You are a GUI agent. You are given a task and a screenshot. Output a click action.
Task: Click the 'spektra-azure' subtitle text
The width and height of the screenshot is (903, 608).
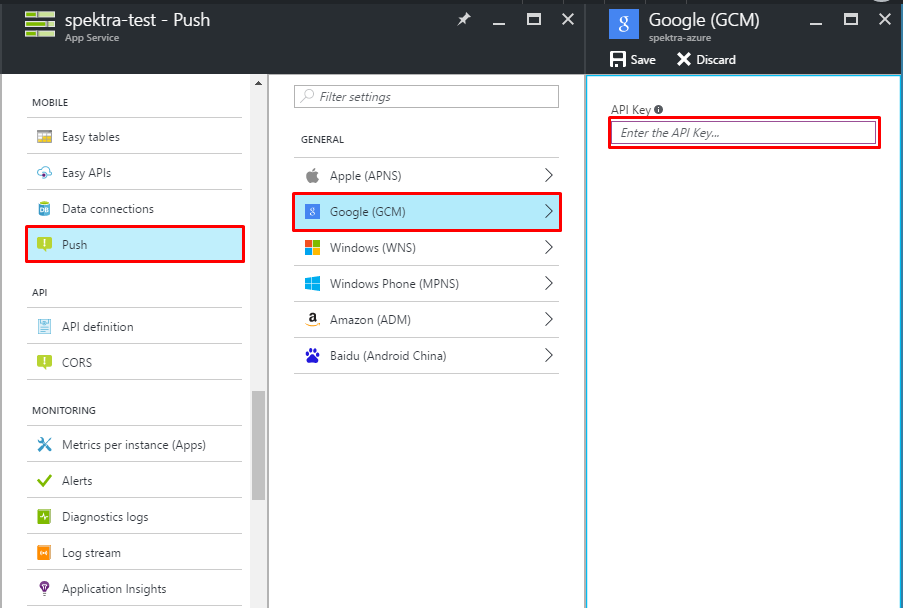click(680, 38)
